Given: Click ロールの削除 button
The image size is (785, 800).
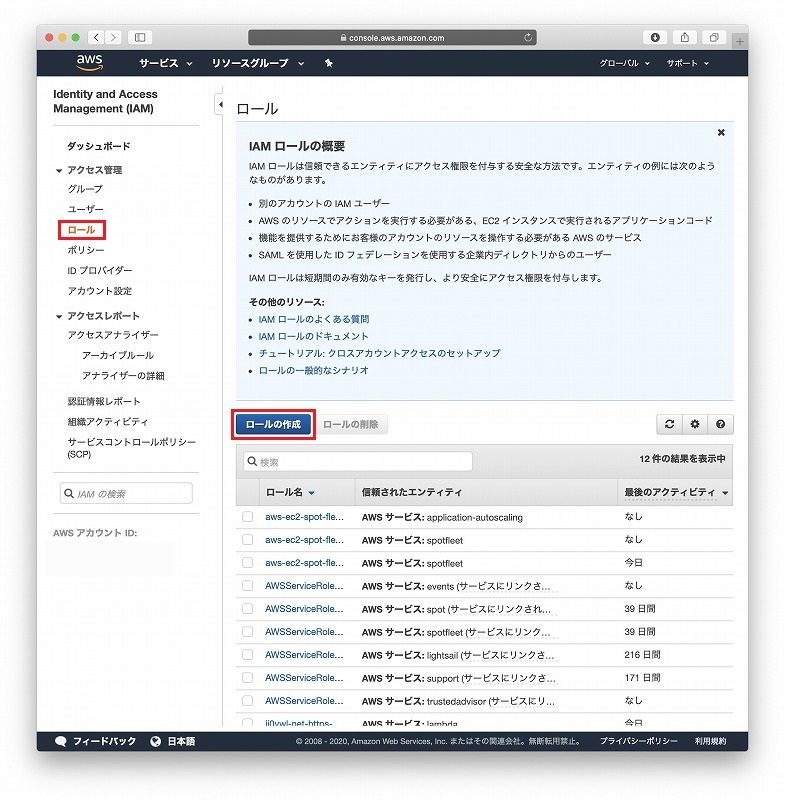Looking at the screenshot, I should 351,424.
